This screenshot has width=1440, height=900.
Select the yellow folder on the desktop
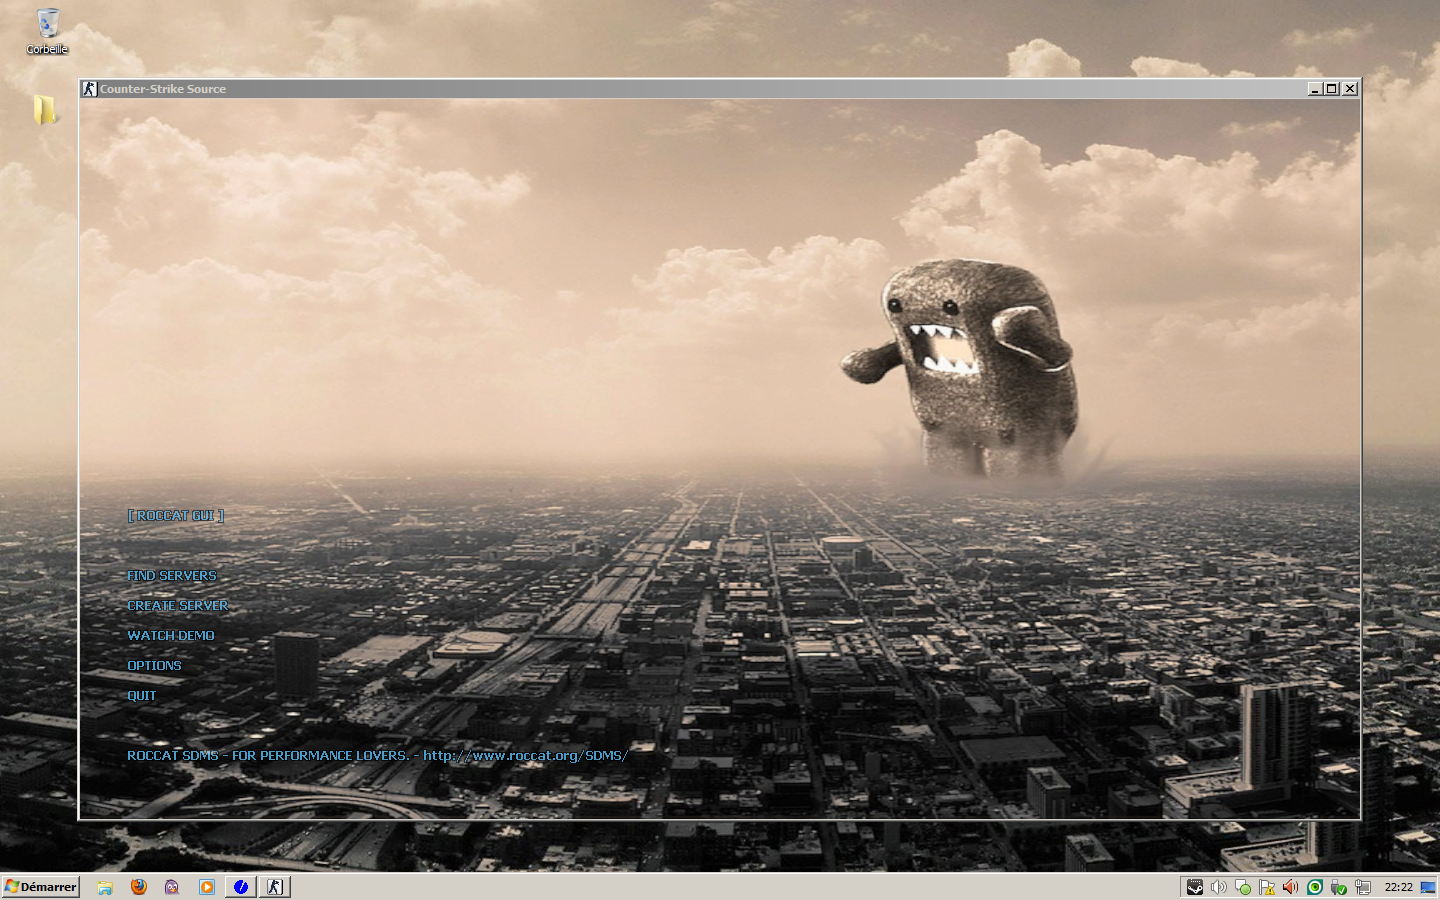(x=44, y=109)
